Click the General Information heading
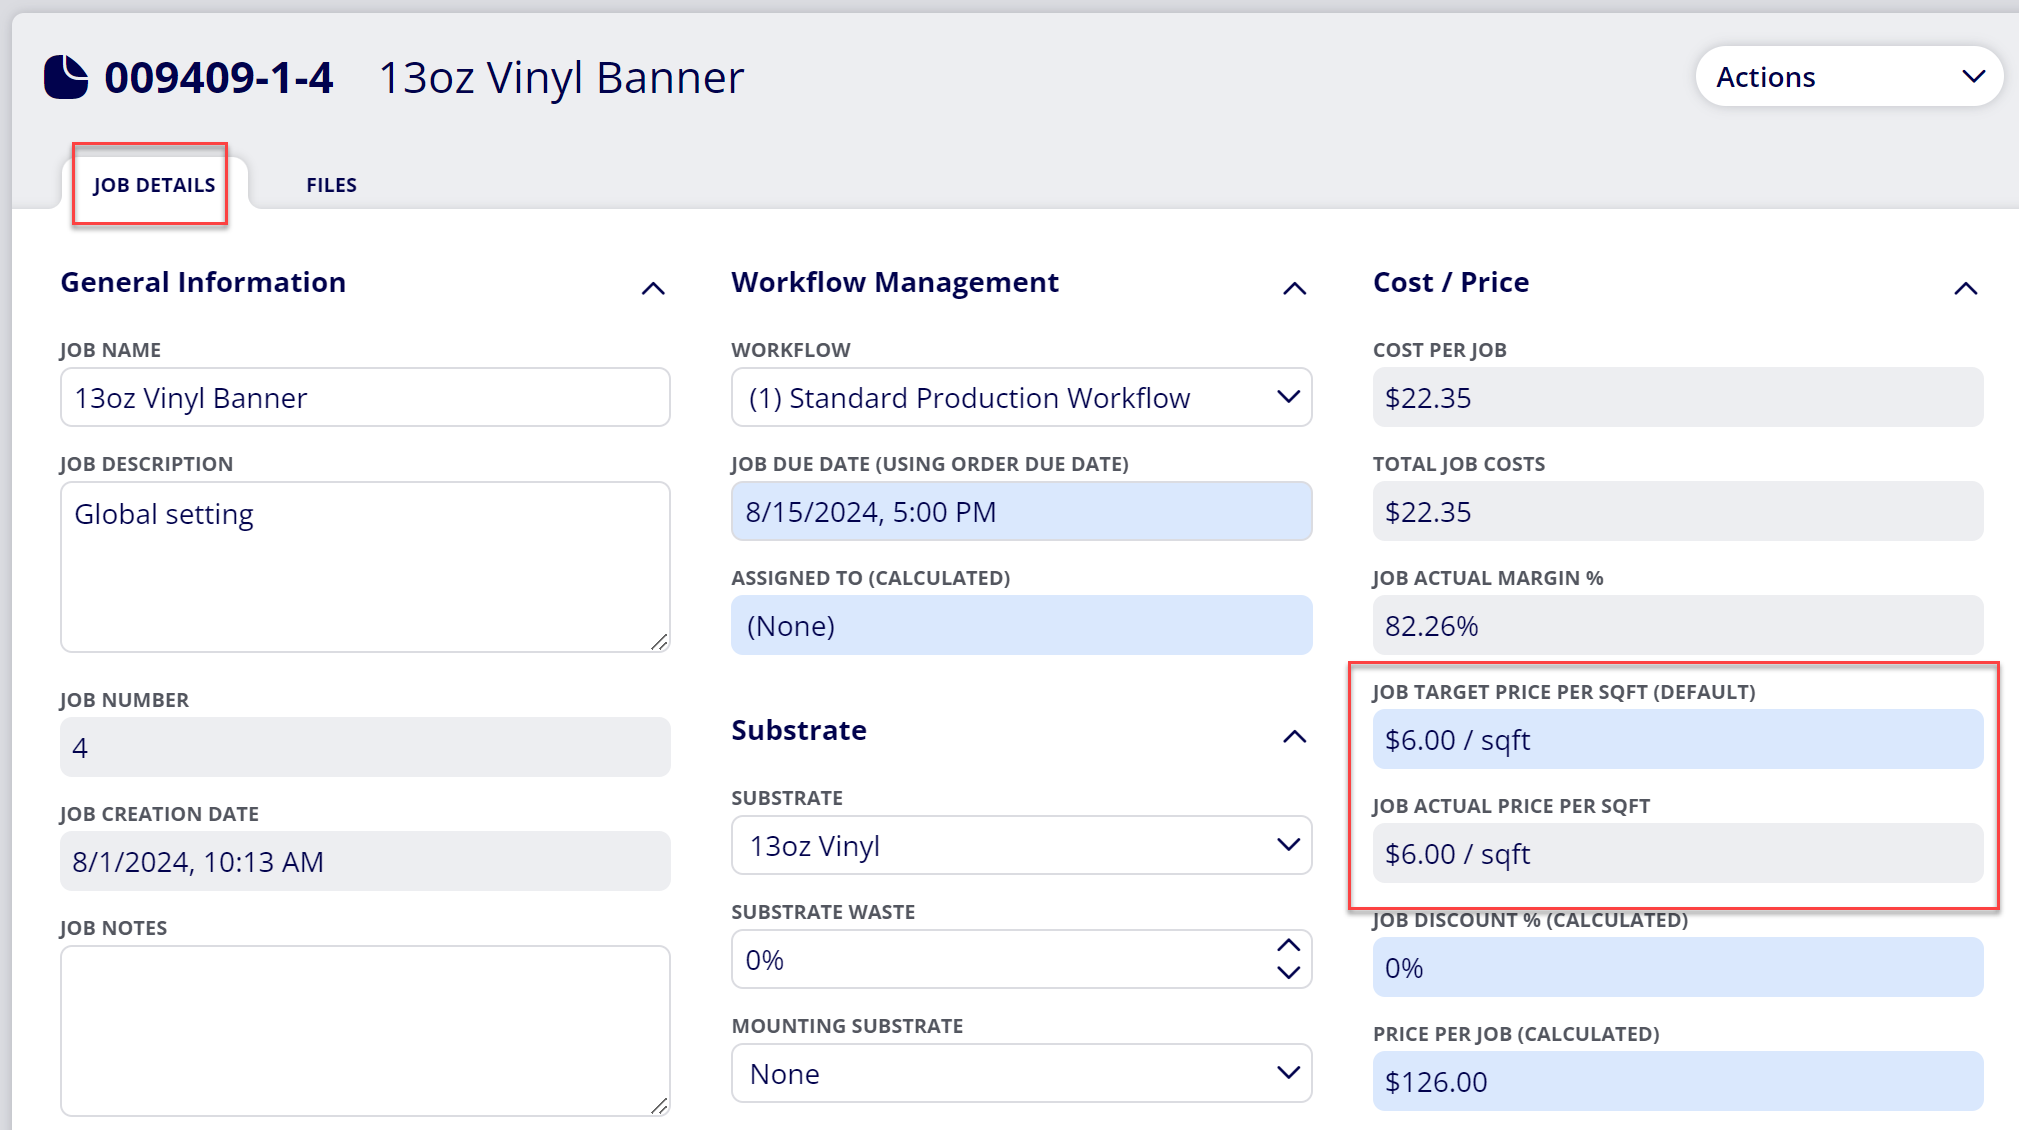The image size is (2019, 1130). point(203,282)
